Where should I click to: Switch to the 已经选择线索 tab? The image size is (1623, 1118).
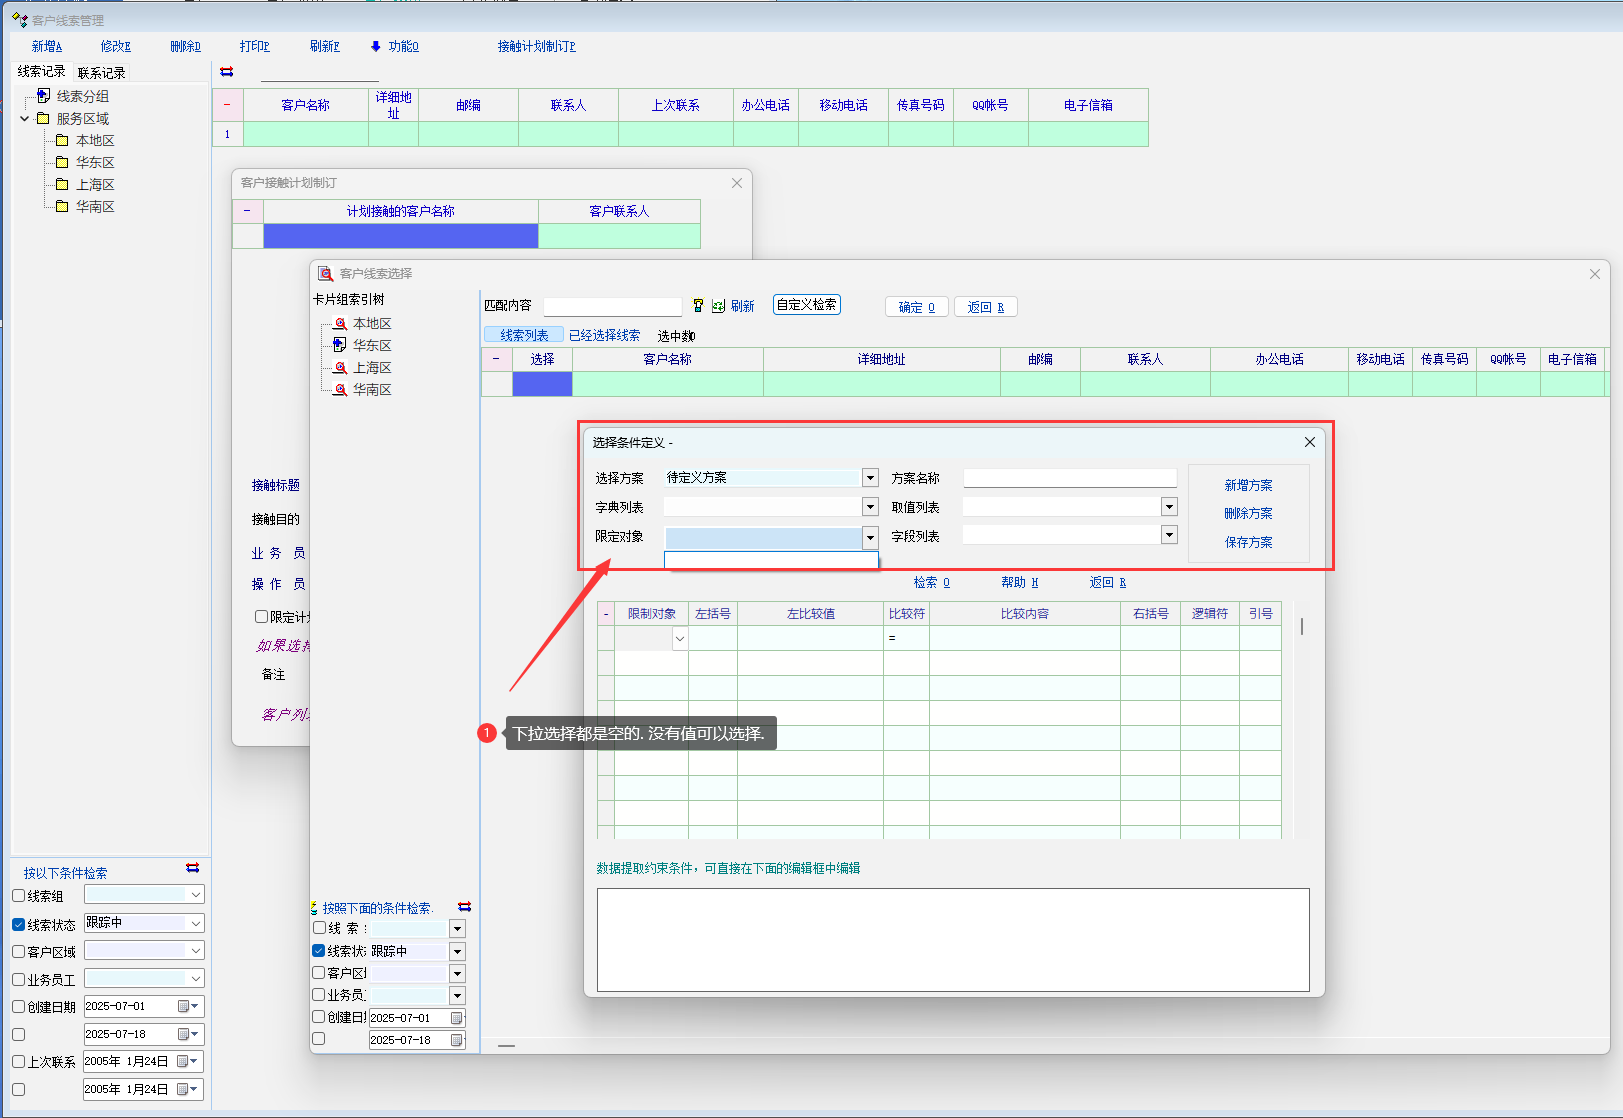tap(604, 335)
